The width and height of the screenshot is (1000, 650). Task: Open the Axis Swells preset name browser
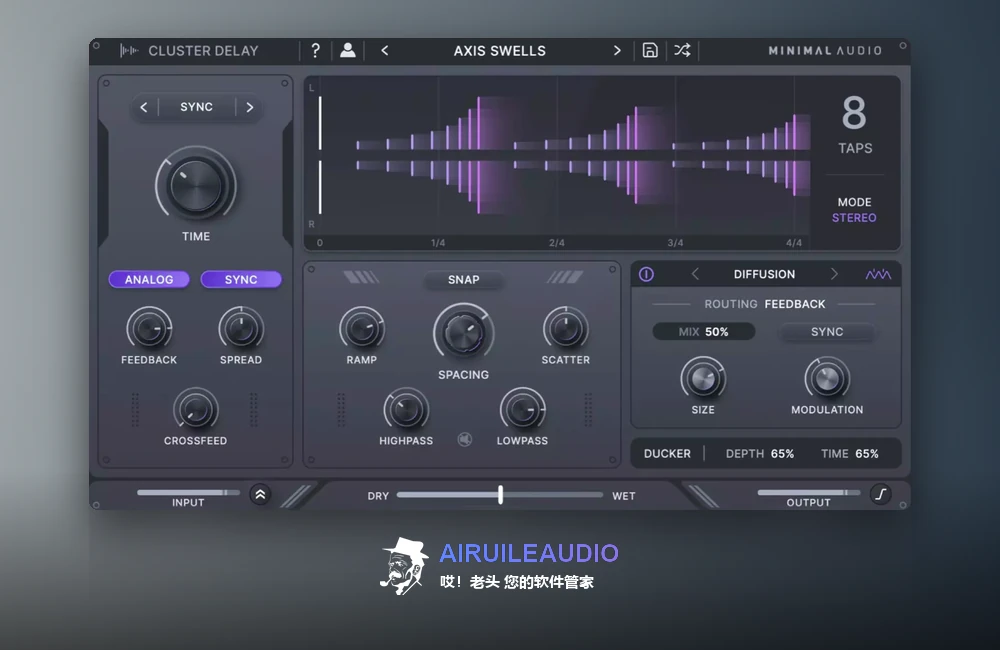[500, 51]
